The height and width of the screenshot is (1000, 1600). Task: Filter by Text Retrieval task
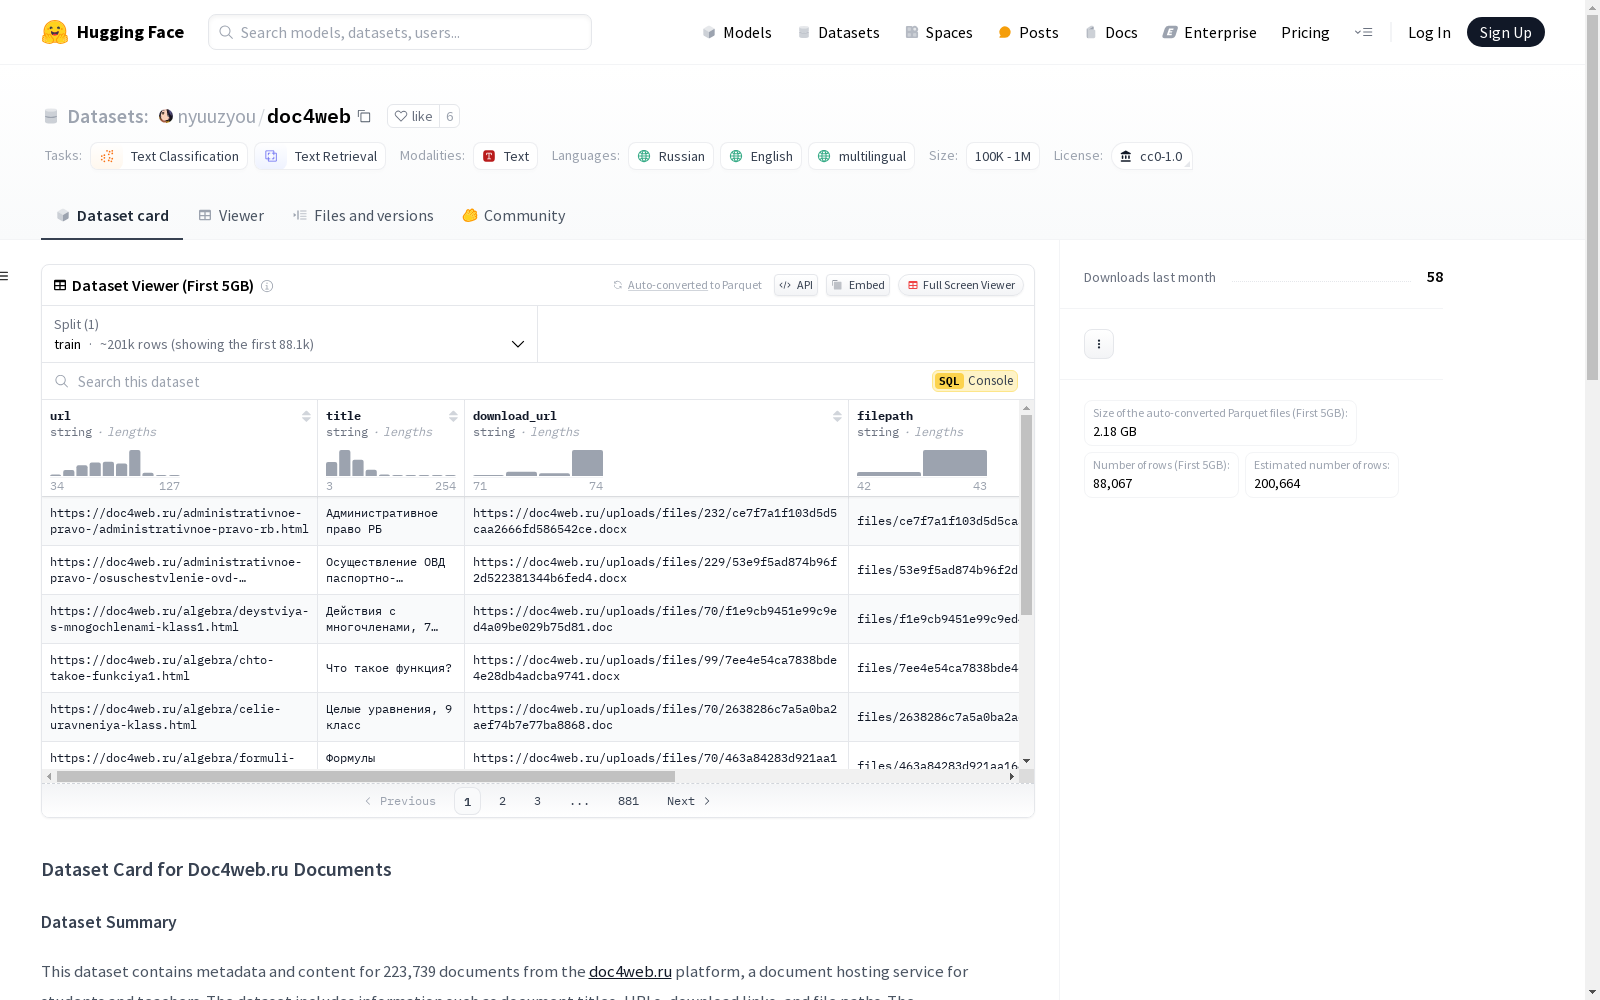tap(320, 156)
